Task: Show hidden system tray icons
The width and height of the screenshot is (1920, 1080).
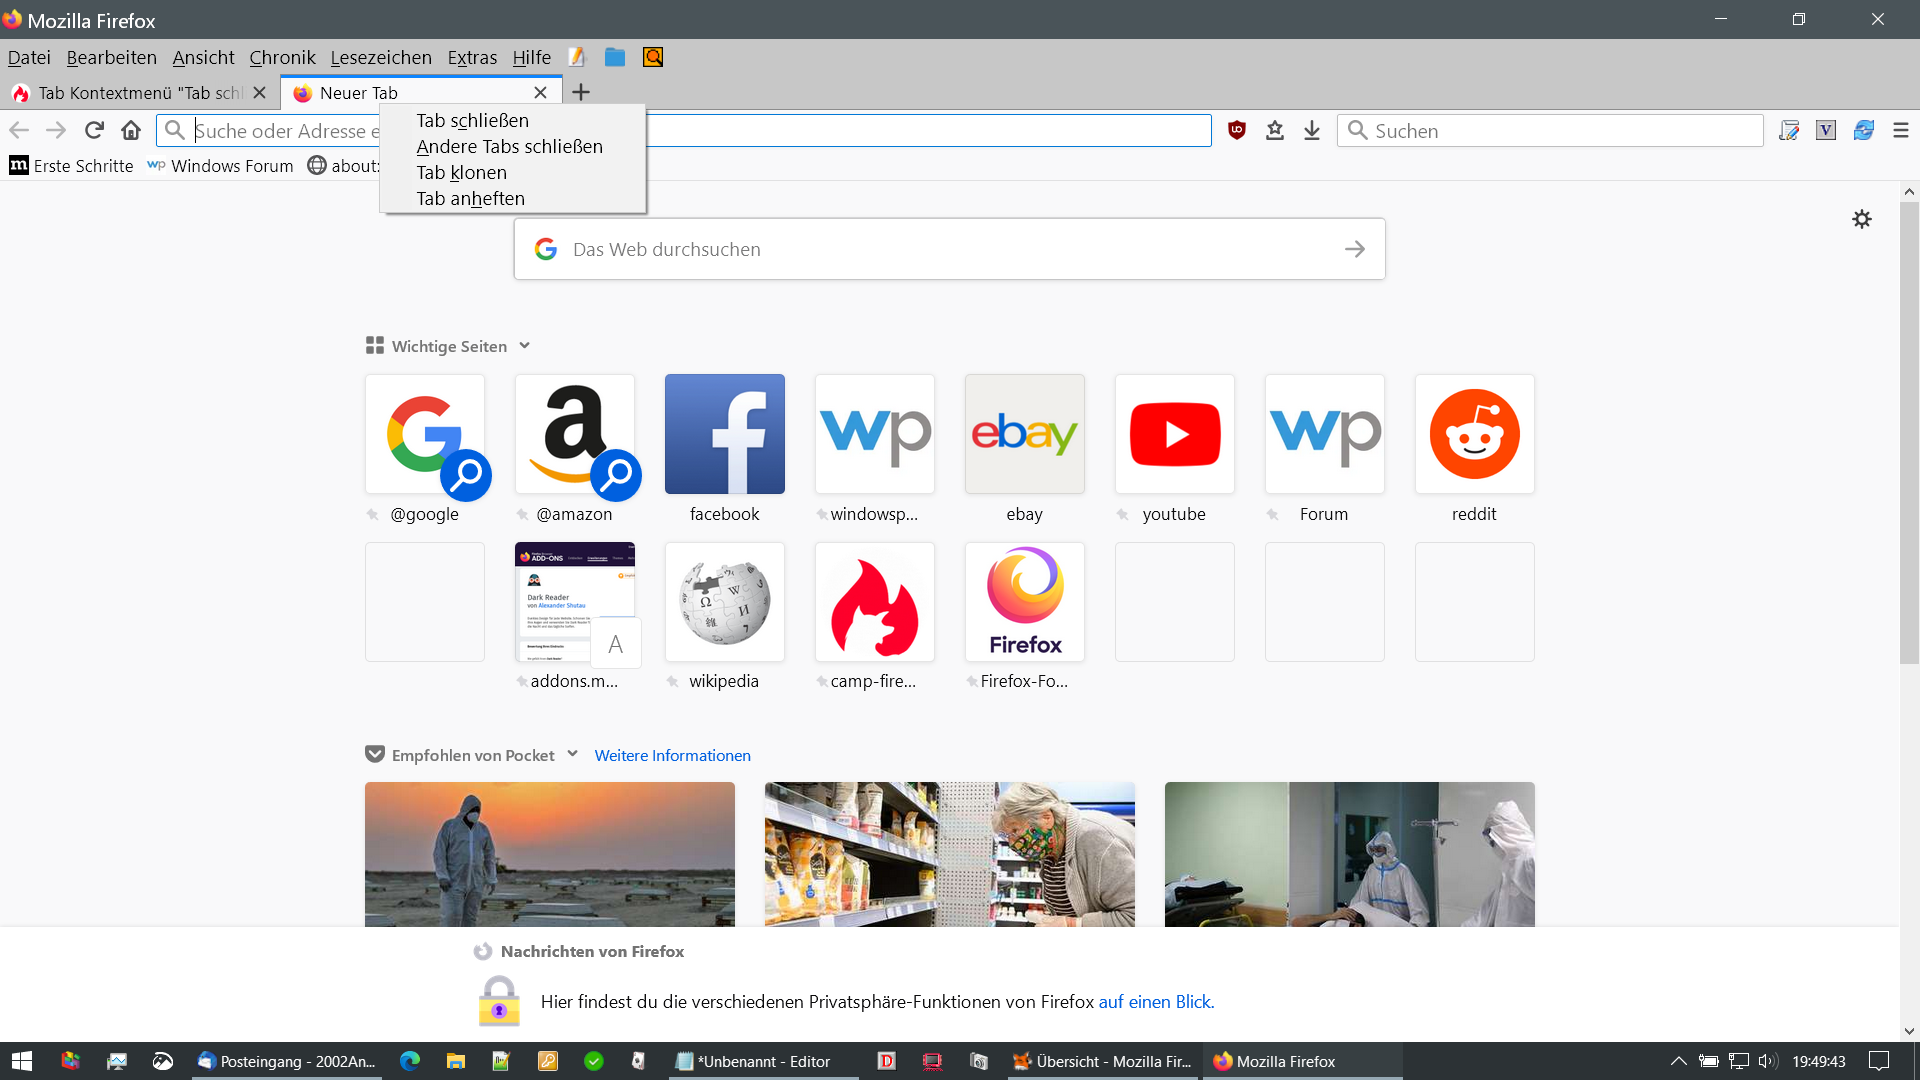Action: [x=1678, y=1061]
